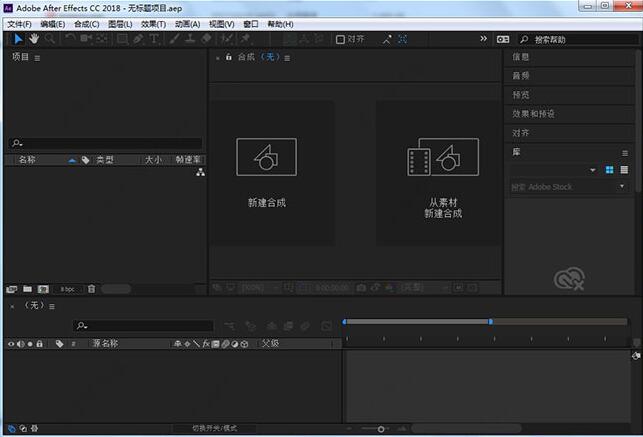Expand the 效果和预设 panel
Image resolution: width=643 pixels, height=437 pixels.
(x=533, y=114)
